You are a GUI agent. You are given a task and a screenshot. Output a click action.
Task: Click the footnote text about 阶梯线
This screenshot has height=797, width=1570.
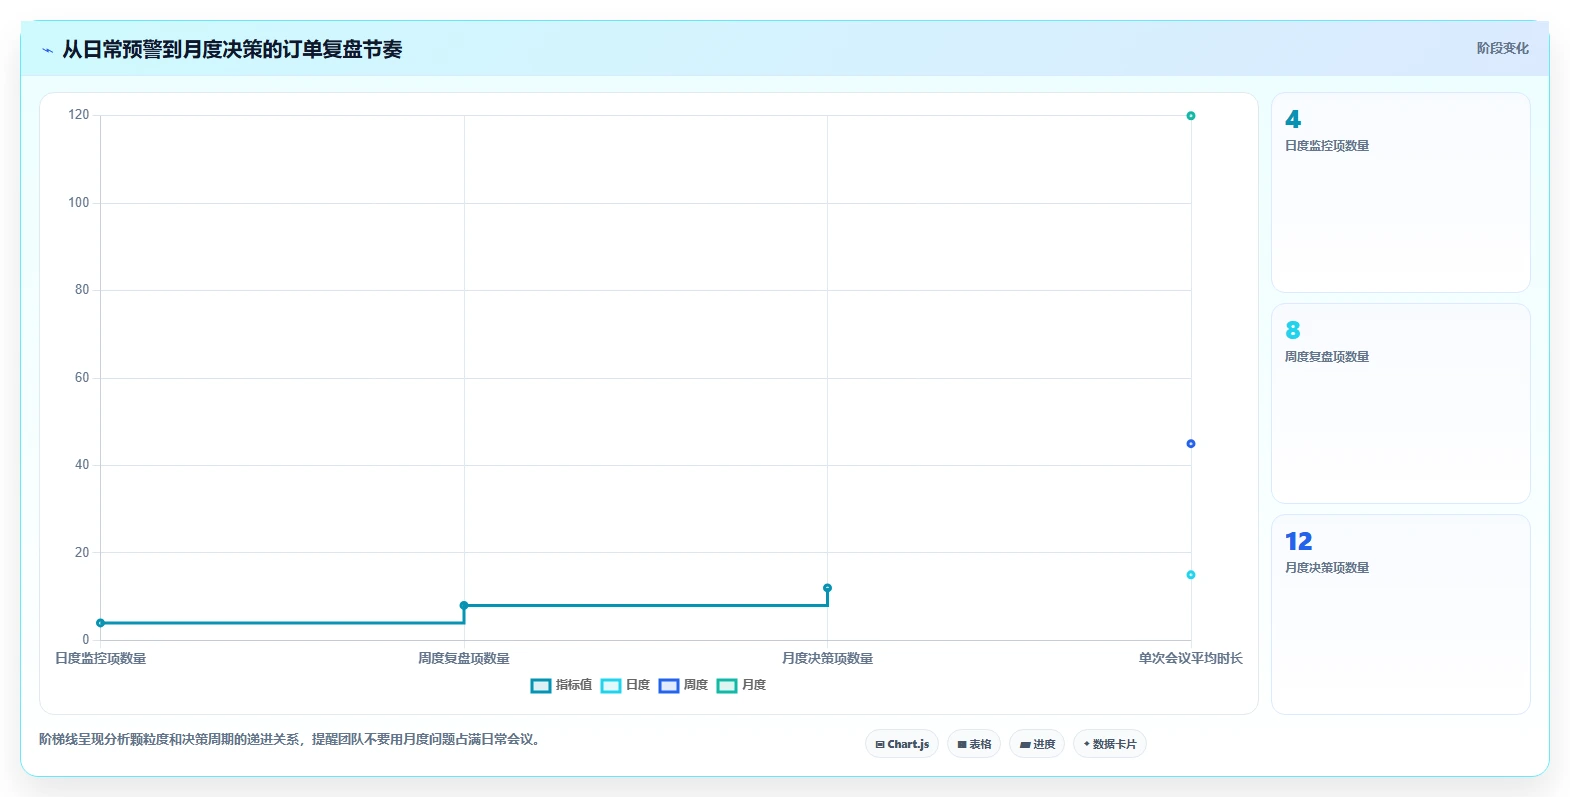tap(289, 740)
